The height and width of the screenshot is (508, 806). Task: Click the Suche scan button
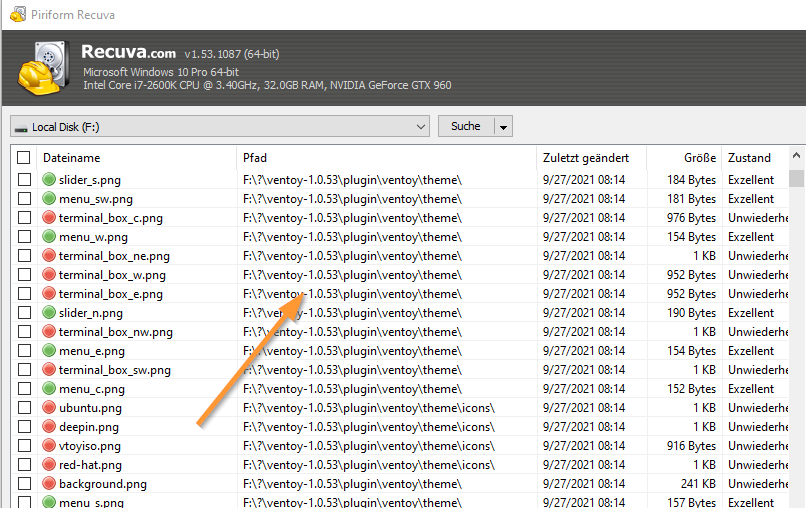pos(466,126)
